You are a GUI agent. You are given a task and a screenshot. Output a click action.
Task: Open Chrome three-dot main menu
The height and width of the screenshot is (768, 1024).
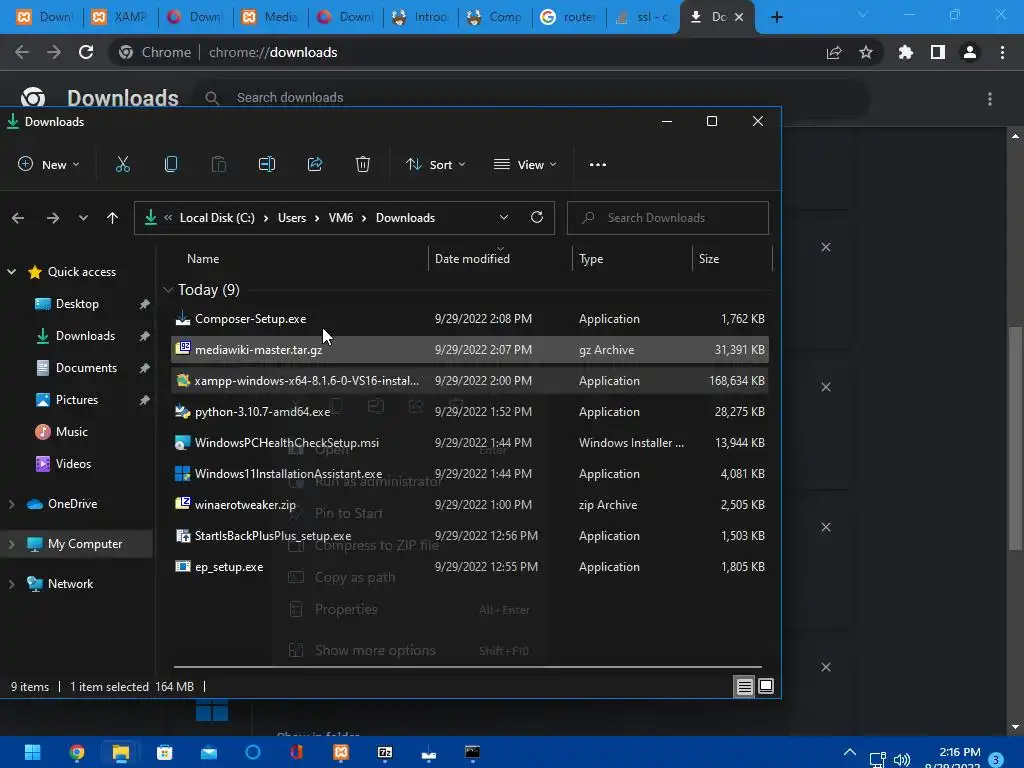coord(1002,52)
